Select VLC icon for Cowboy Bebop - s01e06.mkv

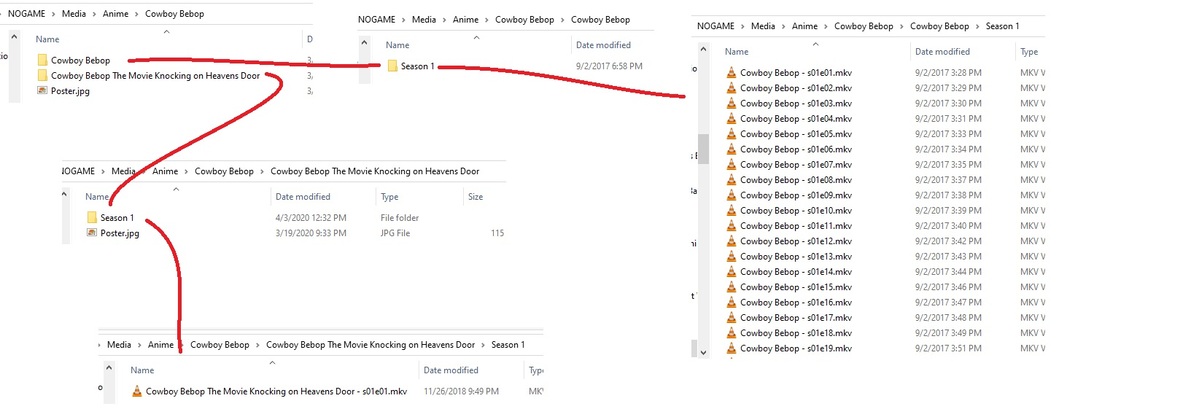[732, 149]
